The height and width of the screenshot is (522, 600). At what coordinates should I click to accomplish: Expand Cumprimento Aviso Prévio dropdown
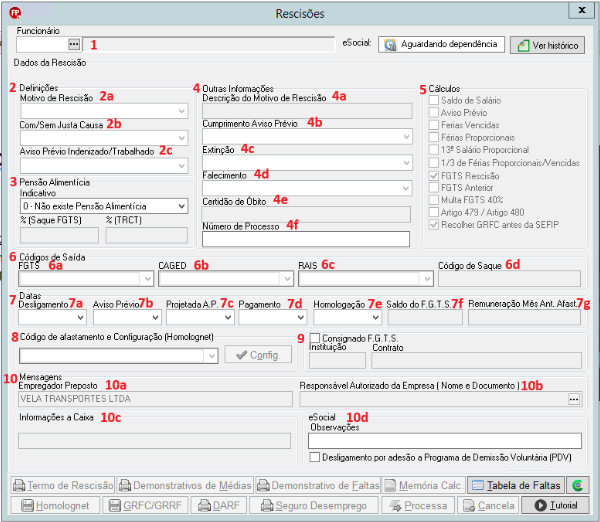click(406, 137)
